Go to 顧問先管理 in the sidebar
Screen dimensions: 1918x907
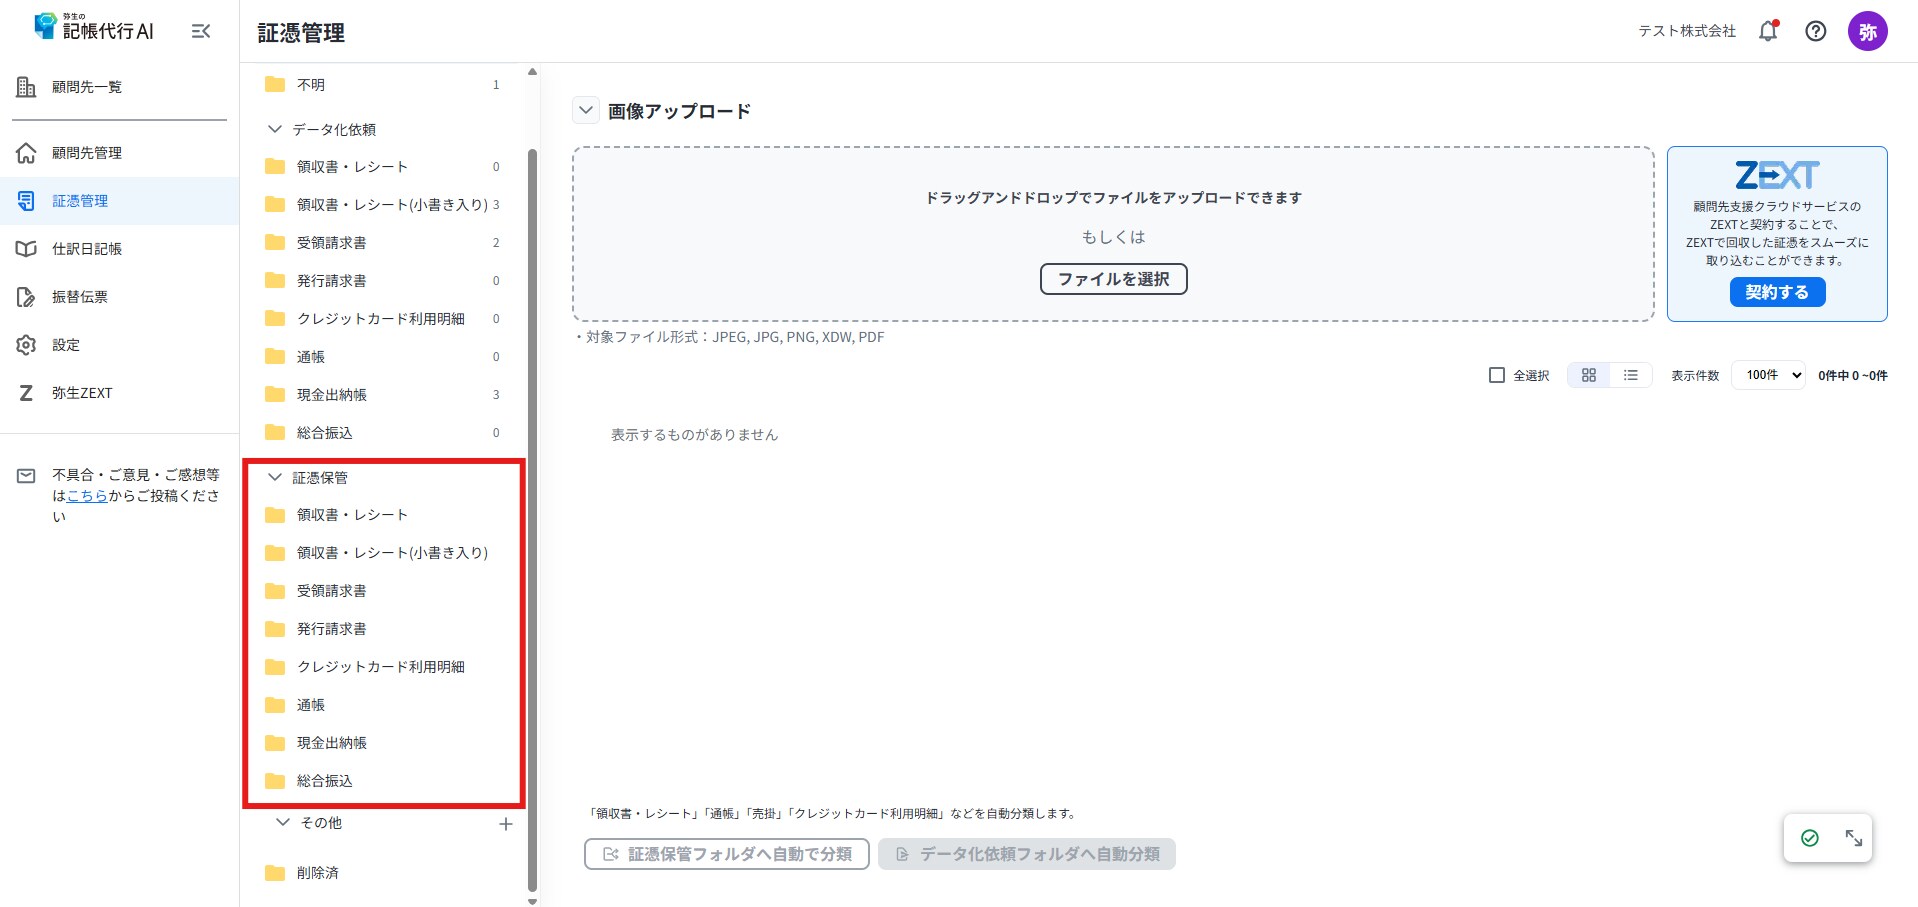[119, 153]
